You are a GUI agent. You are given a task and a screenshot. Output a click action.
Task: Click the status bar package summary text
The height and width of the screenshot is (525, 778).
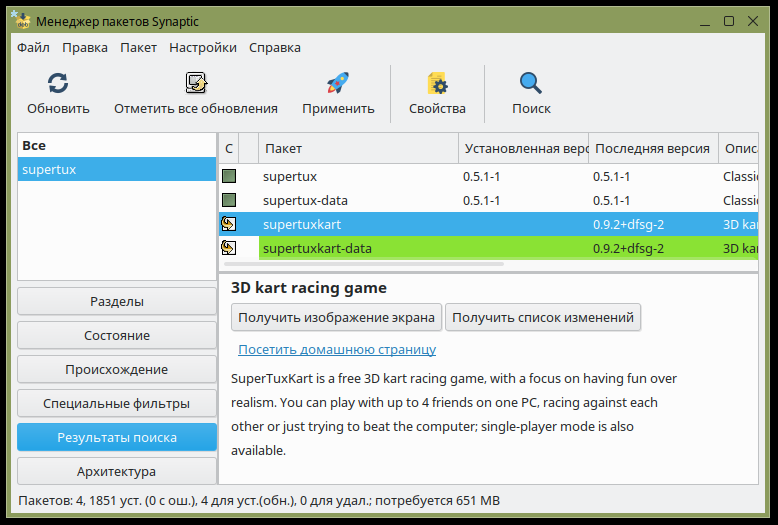259,500
